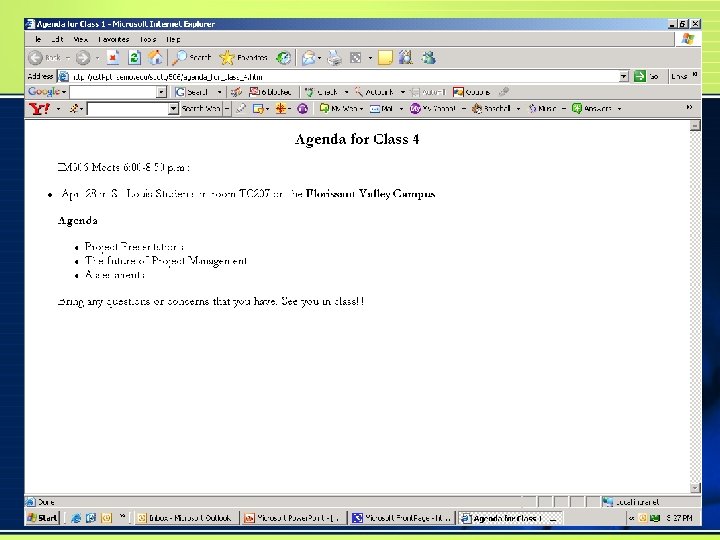
Task: Click the Google Search G button
Action: coord(192,92)
